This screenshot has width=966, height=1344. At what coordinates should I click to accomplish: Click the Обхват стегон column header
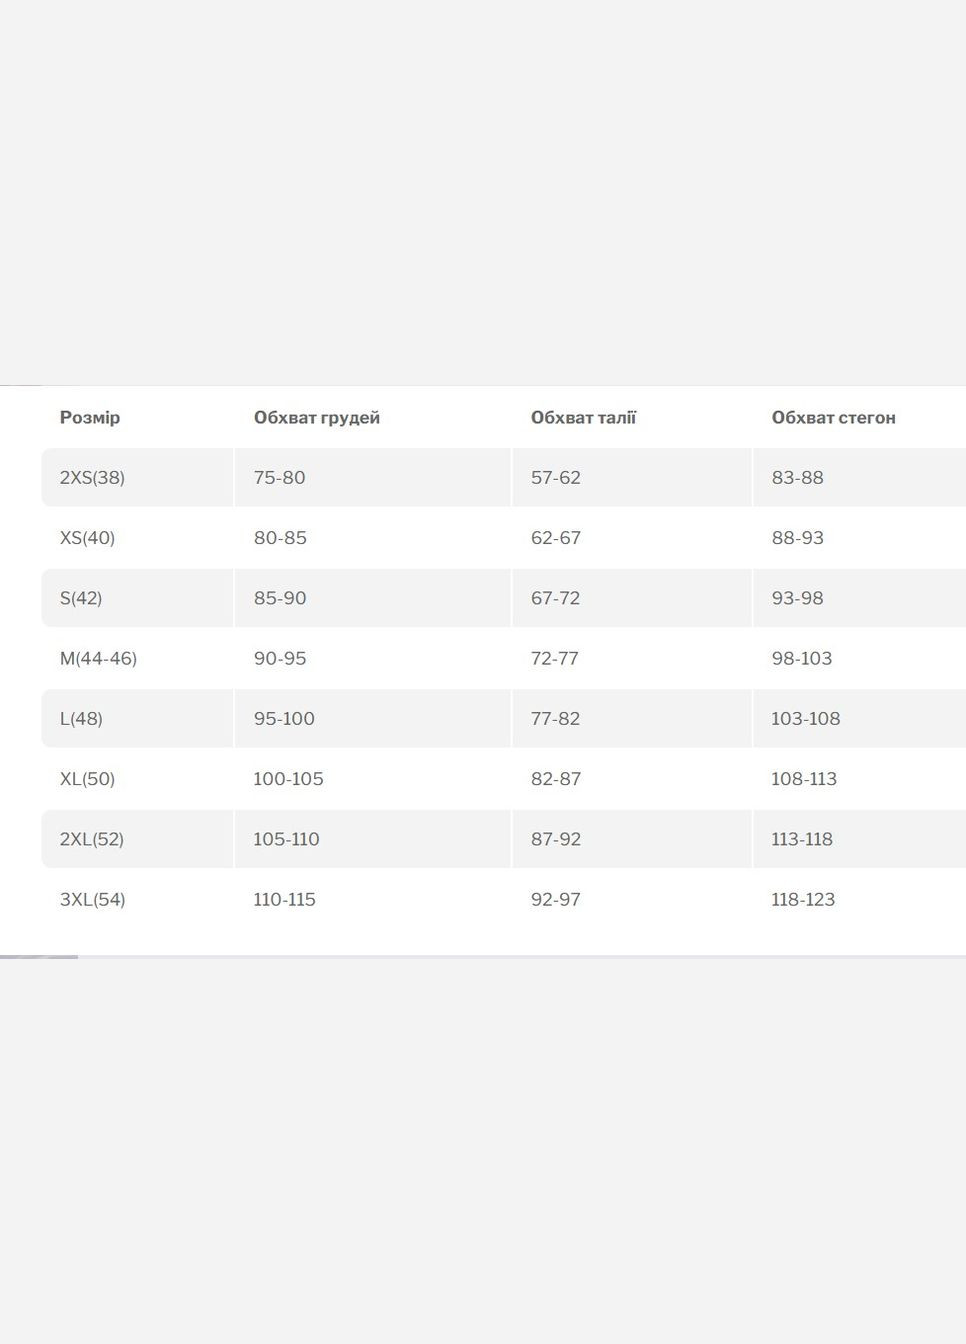coord(833,418)
